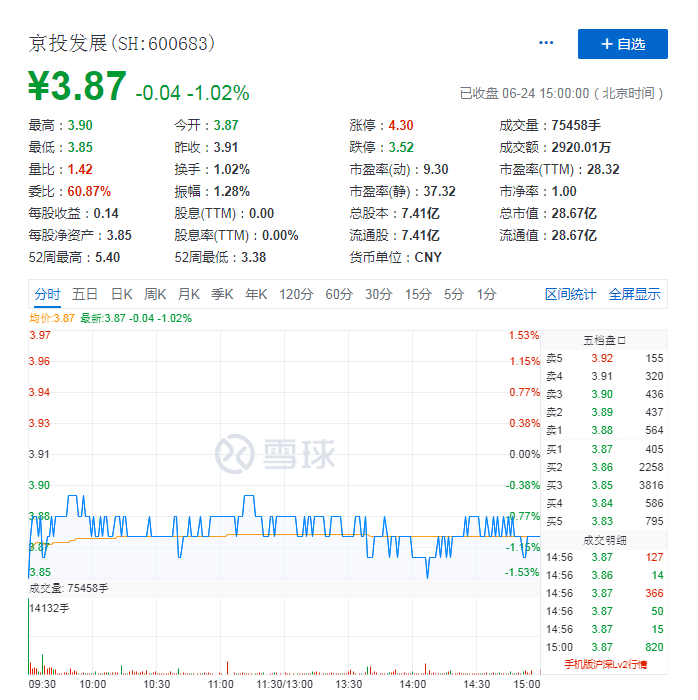Click the 14:00 time axis label

click(412, 684)
